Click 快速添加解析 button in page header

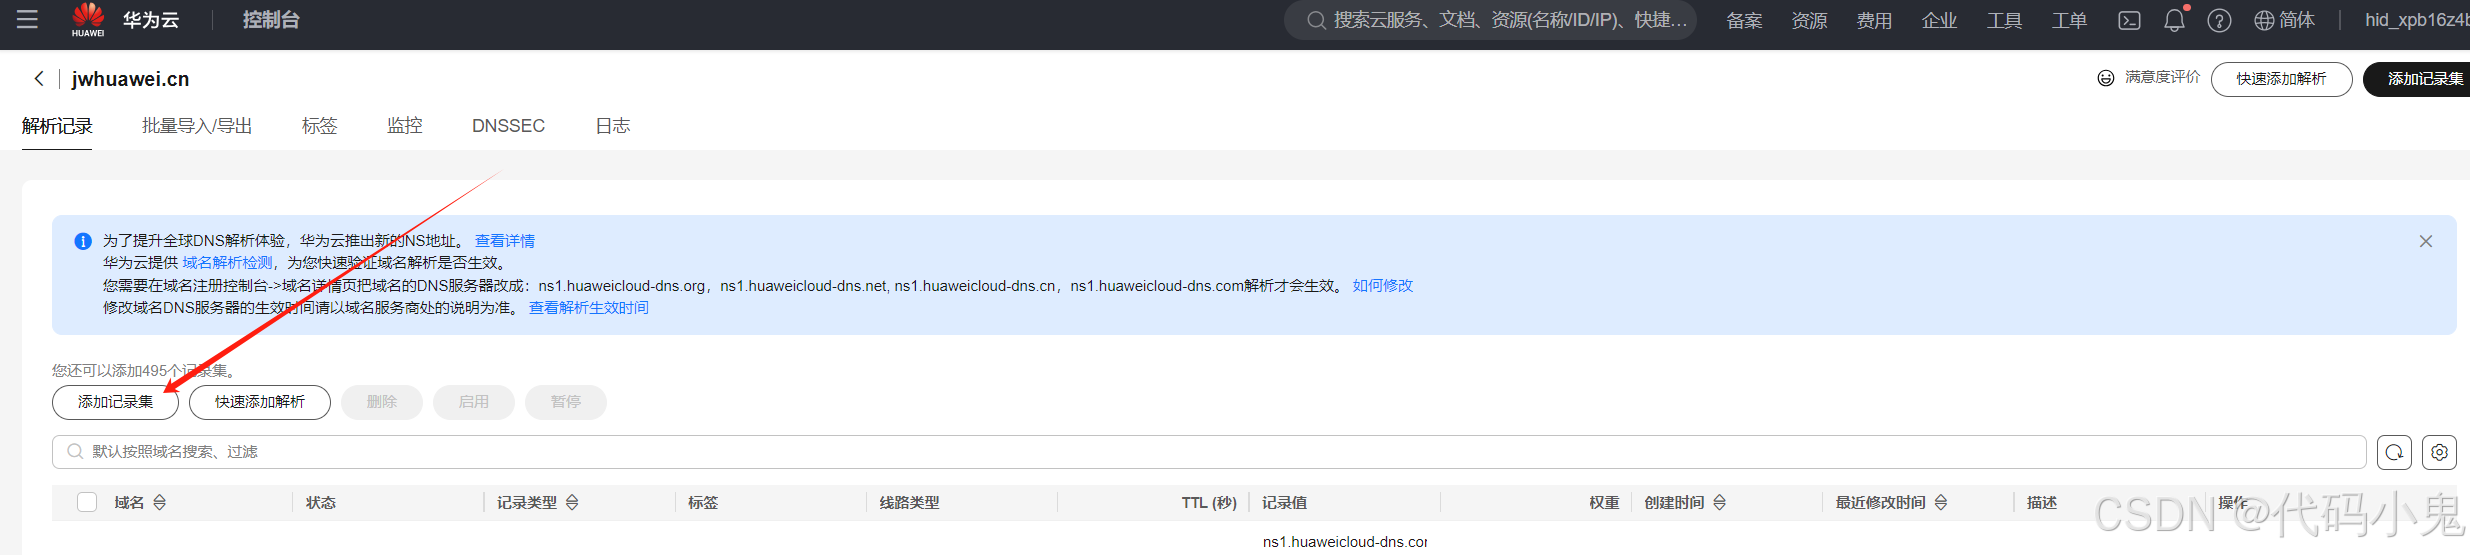tap(2282, 79)
